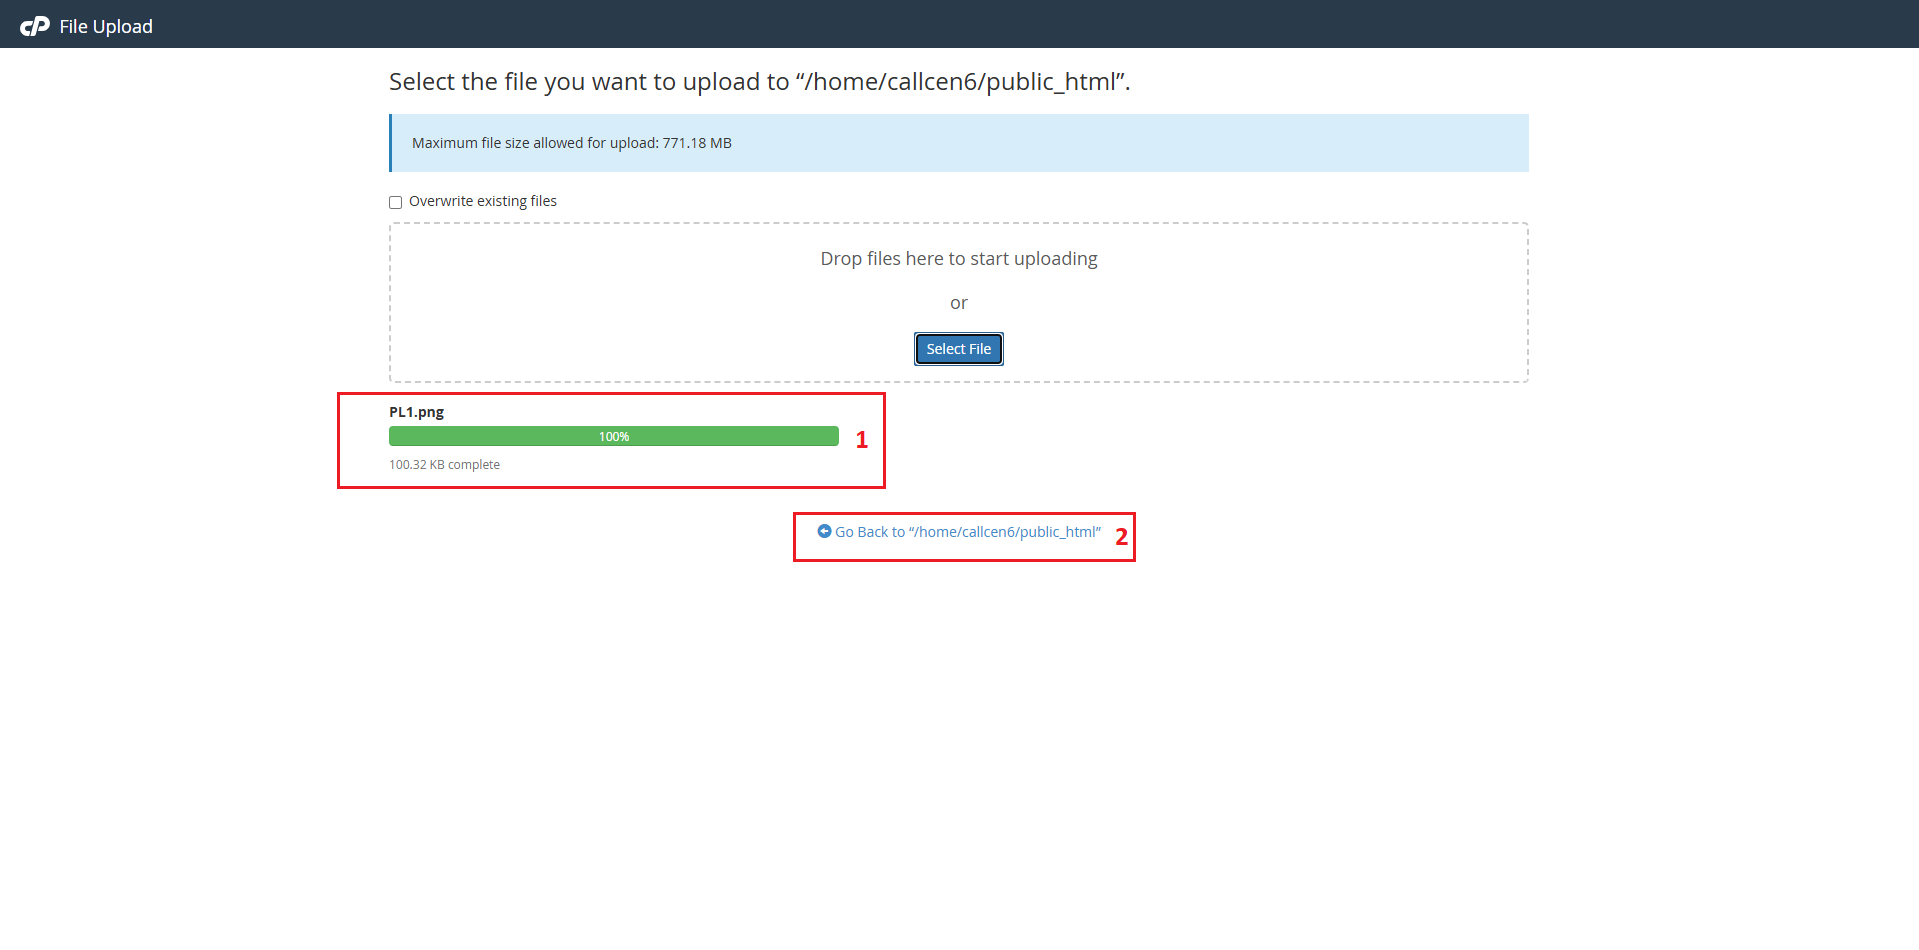The image size is (1919, 950).
Task: Click the red annotation number 2
Action: [1121, 537]
